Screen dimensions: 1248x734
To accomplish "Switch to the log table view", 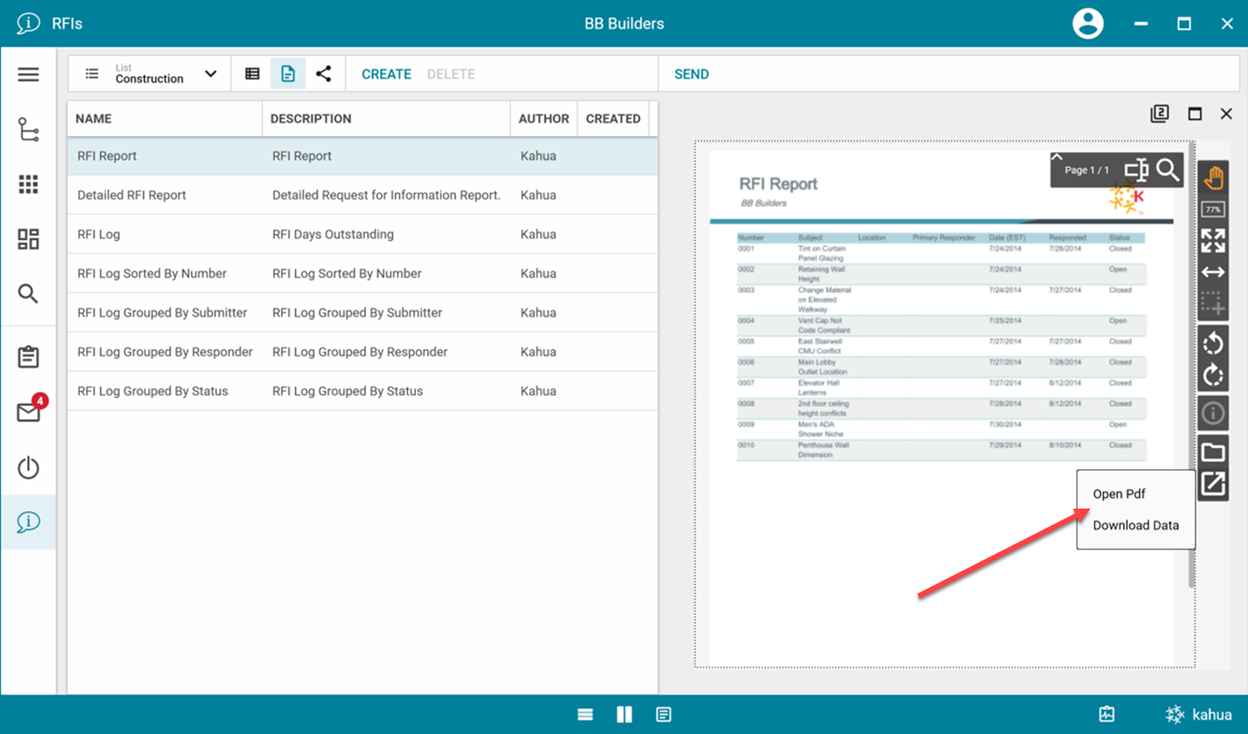I will tap(252, 74).
